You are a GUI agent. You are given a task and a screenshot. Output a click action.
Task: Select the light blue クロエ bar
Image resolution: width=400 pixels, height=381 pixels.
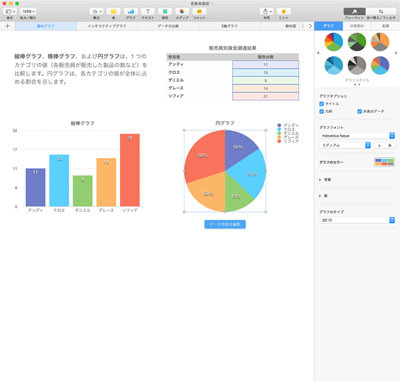(59, 180)
